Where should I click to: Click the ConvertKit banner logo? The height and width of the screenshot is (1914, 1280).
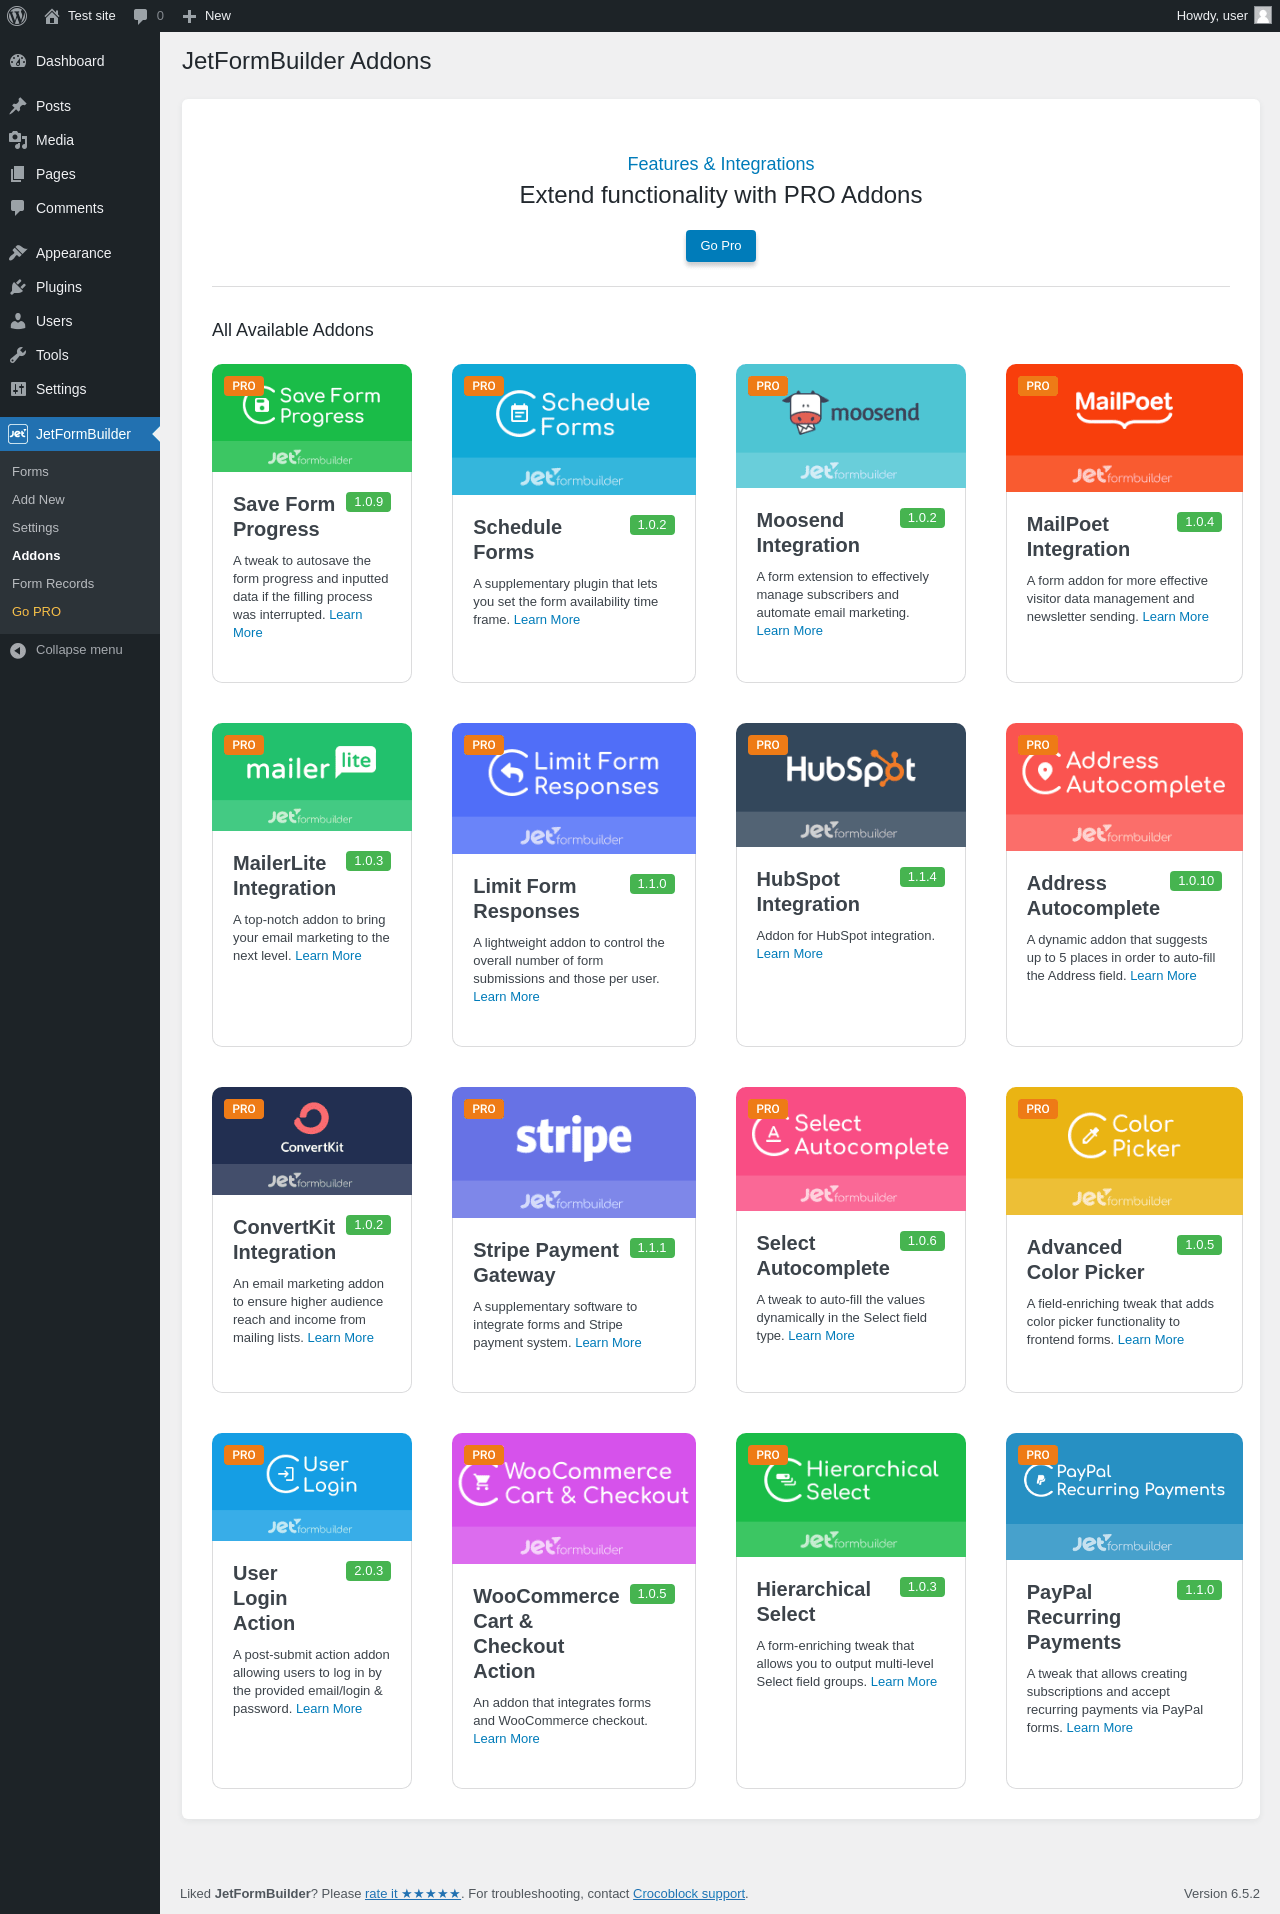312,1128
